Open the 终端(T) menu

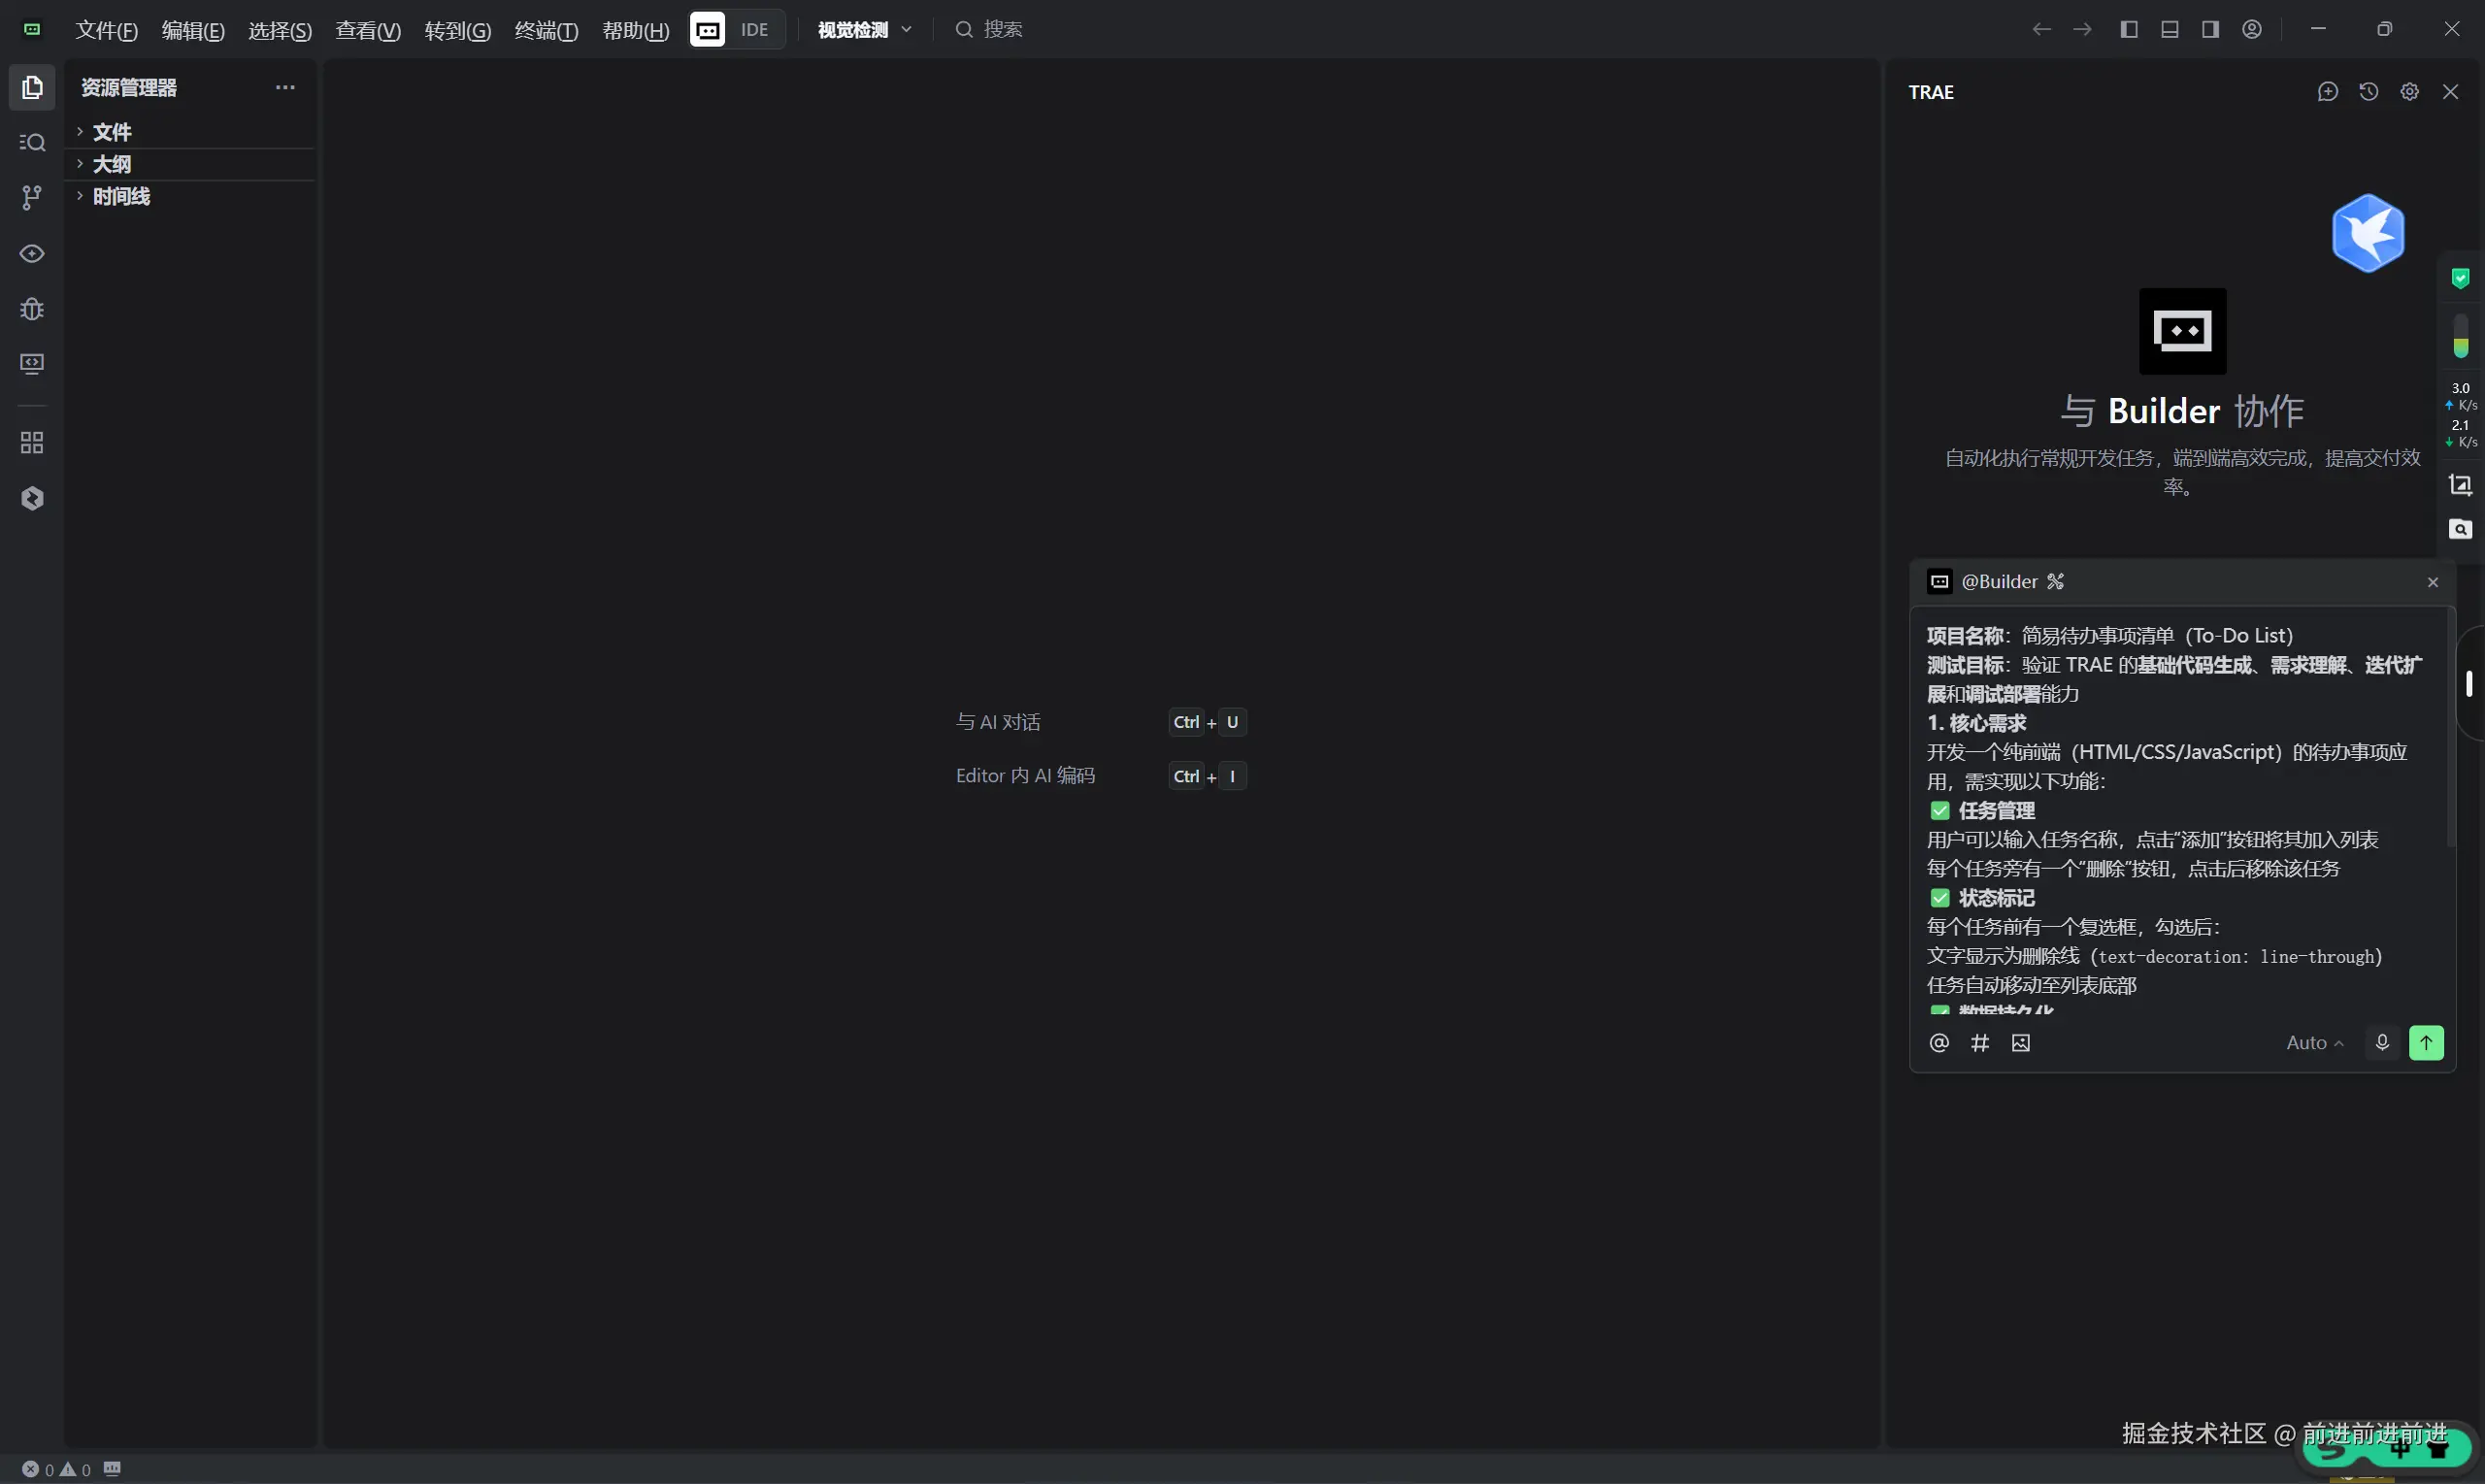pyautogui.click(x=546, y=30)
